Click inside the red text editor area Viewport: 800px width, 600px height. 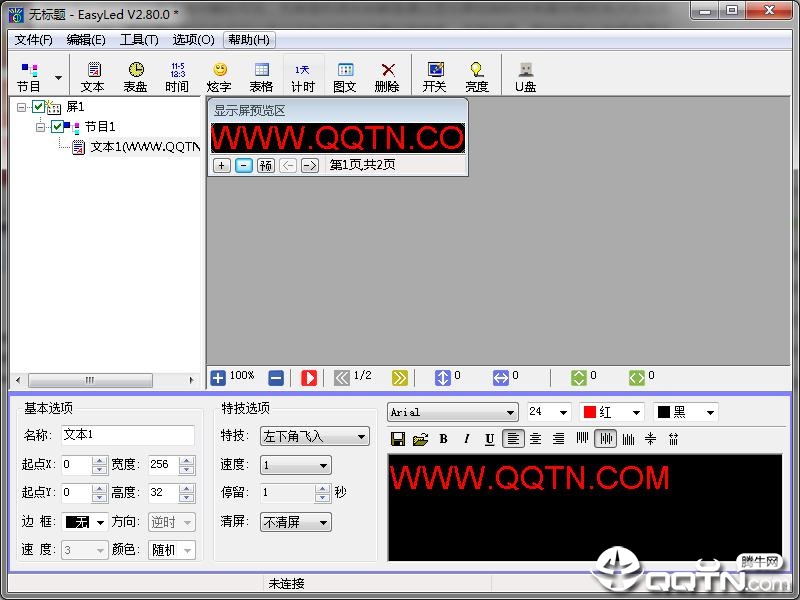[x=585, y=507]
